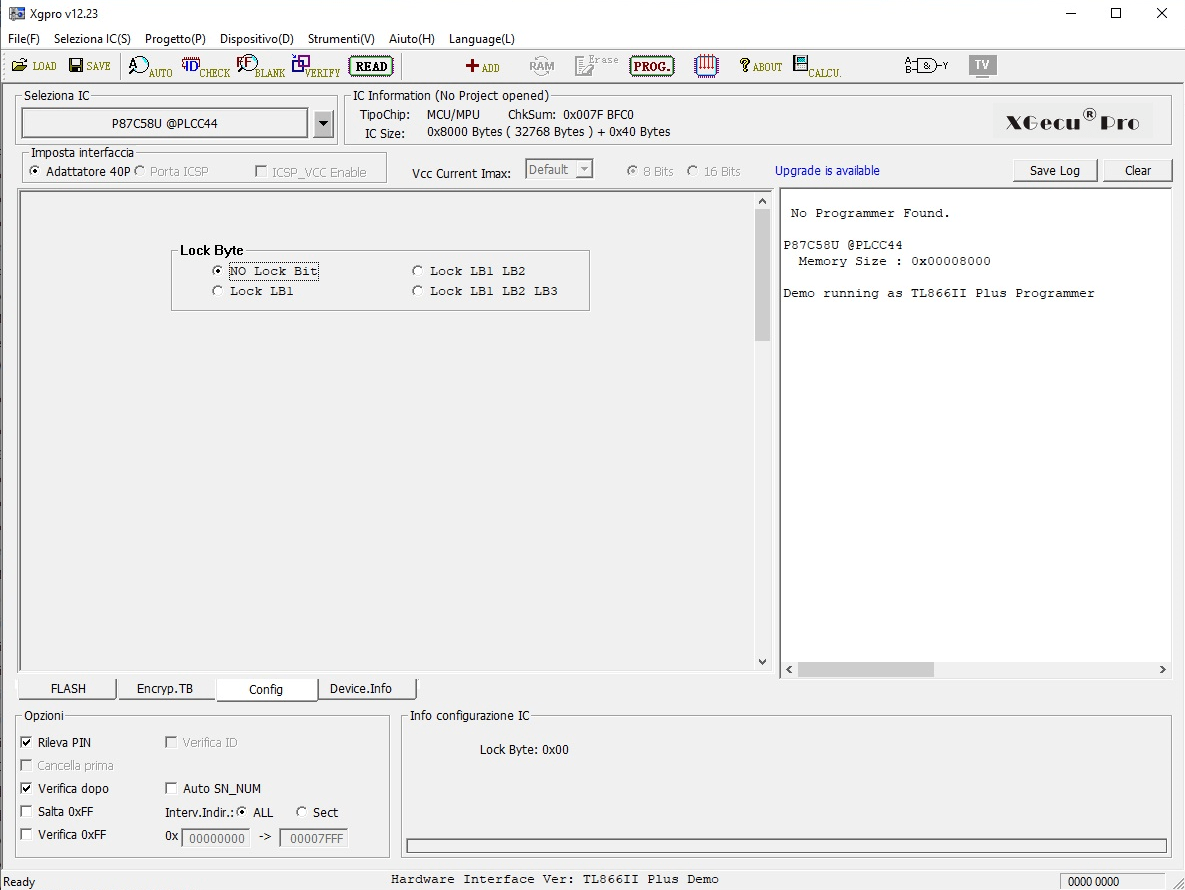Enable Verifica 0xFF checkbox
1185x890 pixels.
pyautogui.click(x=63, y=835)
